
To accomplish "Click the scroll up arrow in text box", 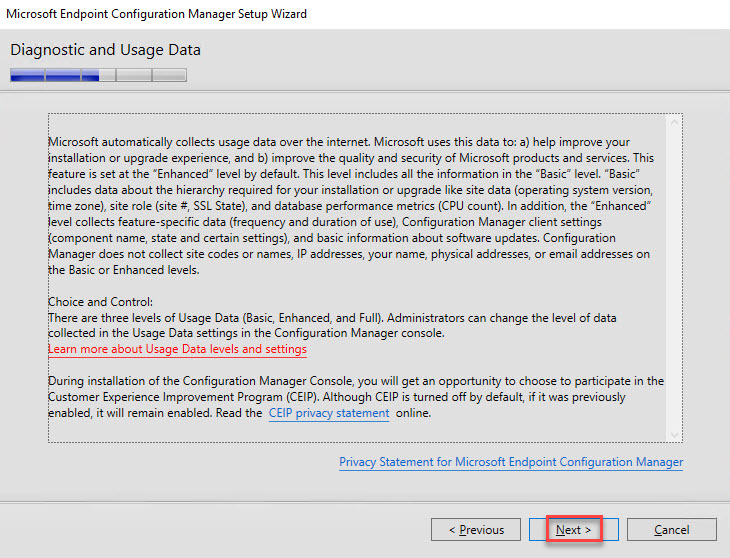I will point(674,122).
